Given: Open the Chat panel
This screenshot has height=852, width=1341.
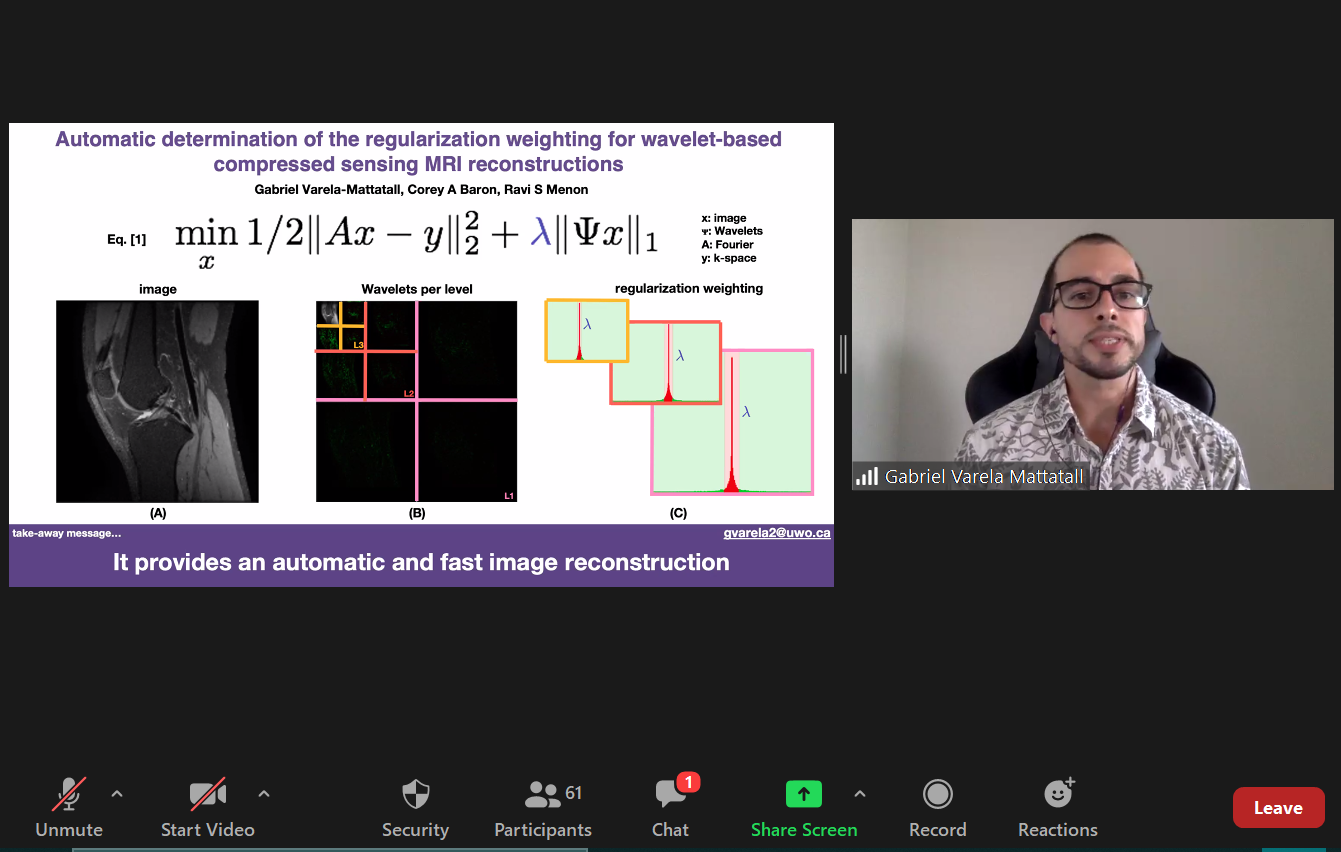Looking at the screenshot, I should (x=669, y=807).
